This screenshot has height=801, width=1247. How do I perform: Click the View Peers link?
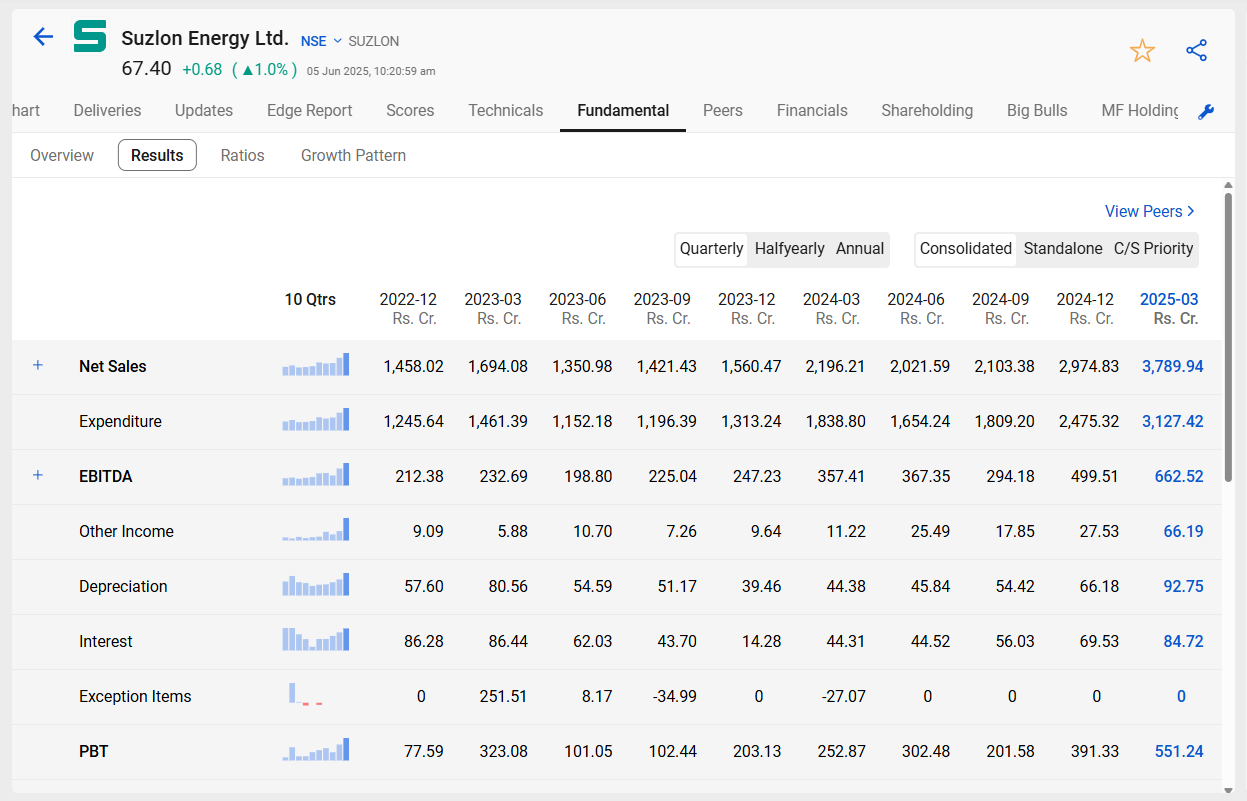click(1150, 211)
